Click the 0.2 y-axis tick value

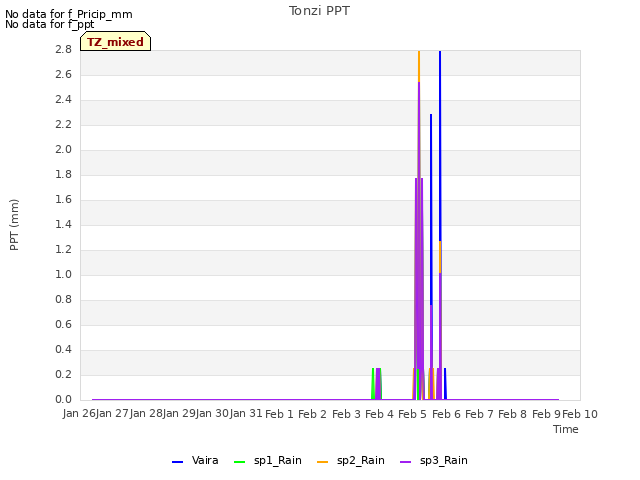[63, 374]
